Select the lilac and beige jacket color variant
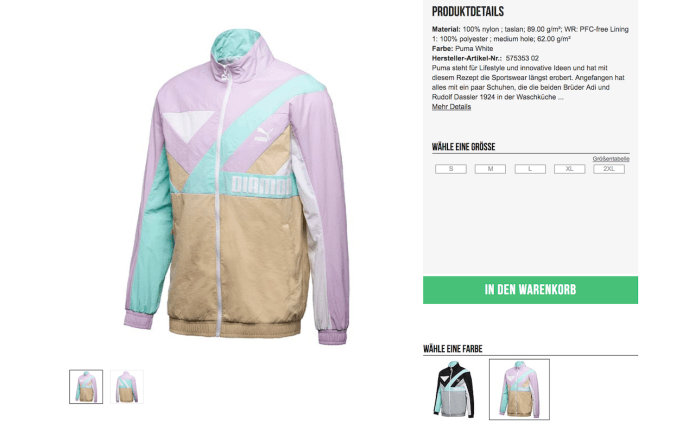 click(x=519, y=389)
